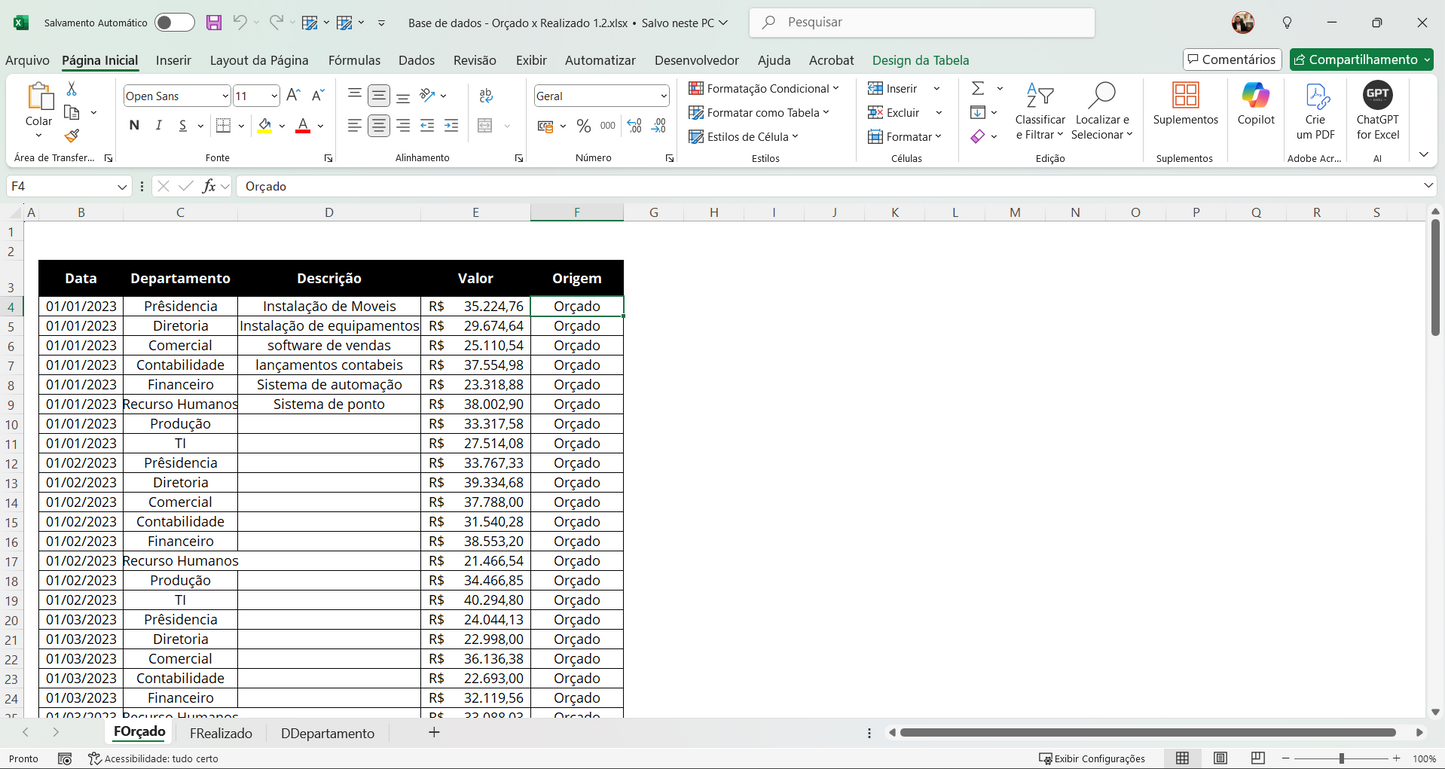Open the fill color dropdown arrow
Image resolution: width=1445 pixels, height=769 pixels.
pyautogui.click(x=281, y=125)
